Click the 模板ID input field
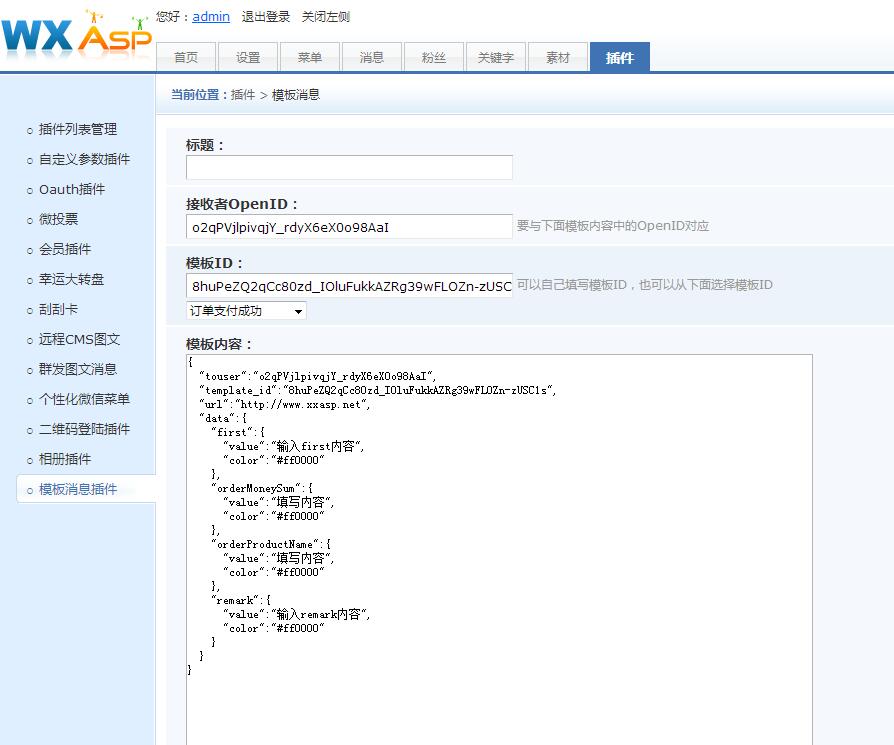The width and height of the screenshot is (894, 745). tap(349, 286)
